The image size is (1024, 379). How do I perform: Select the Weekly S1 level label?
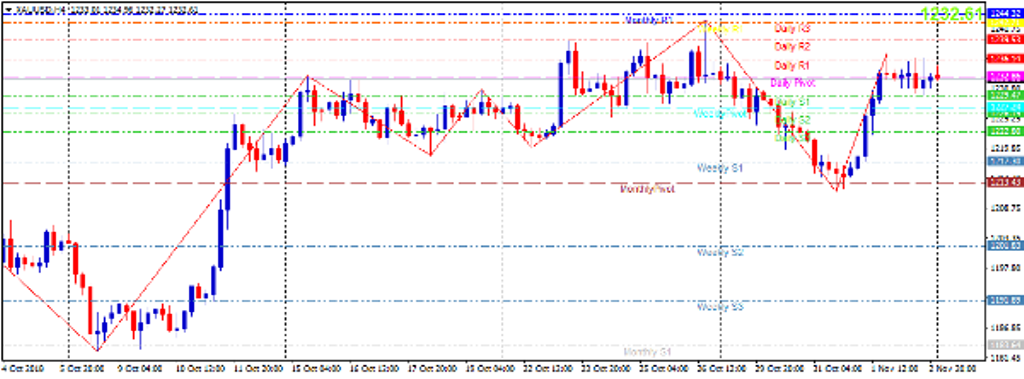tap(721, 168)
